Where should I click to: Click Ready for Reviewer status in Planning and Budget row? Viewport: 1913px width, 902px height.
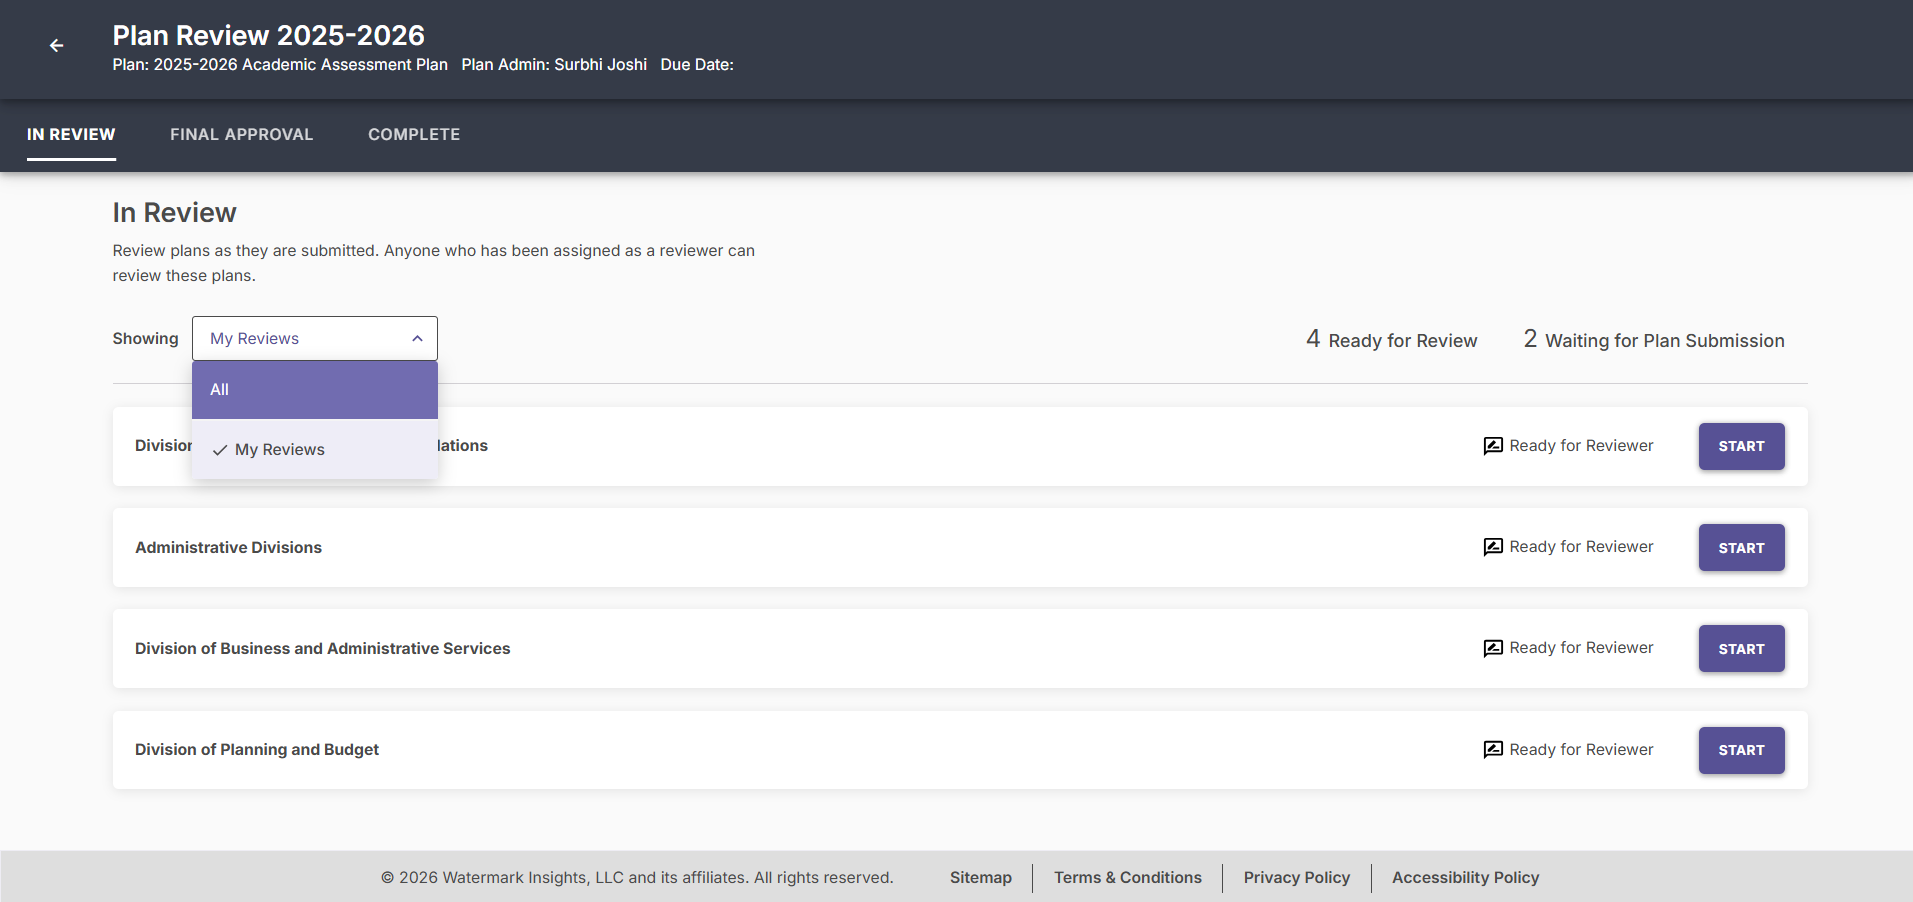coord(1581,750)
